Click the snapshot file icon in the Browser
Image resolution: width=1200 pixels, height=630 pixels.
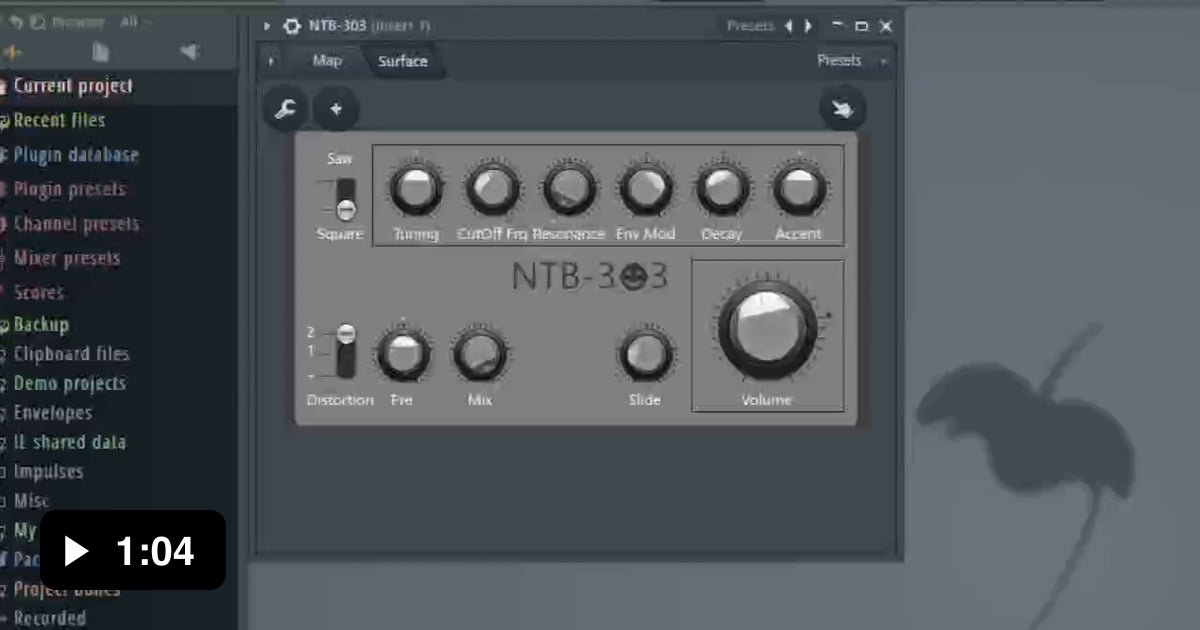tap(100, 51)
